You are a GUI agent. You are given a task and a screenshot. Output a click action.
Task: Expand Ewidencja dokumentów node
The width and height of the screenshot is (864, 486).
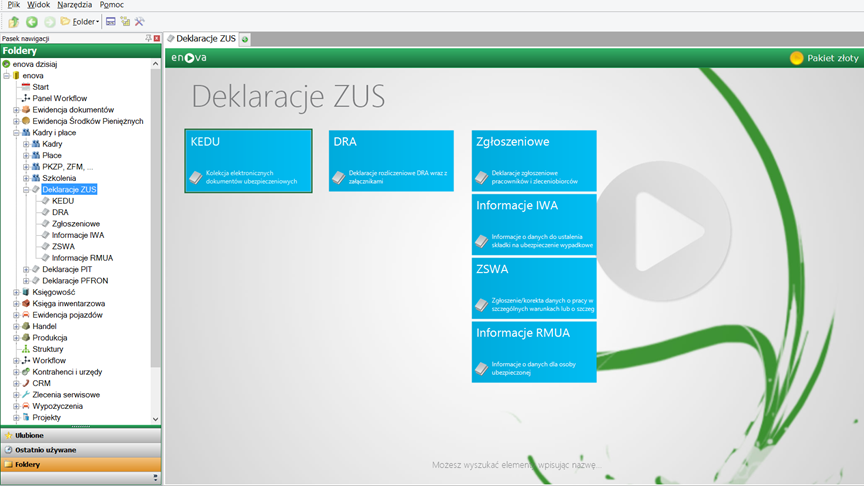pos(17,110)
